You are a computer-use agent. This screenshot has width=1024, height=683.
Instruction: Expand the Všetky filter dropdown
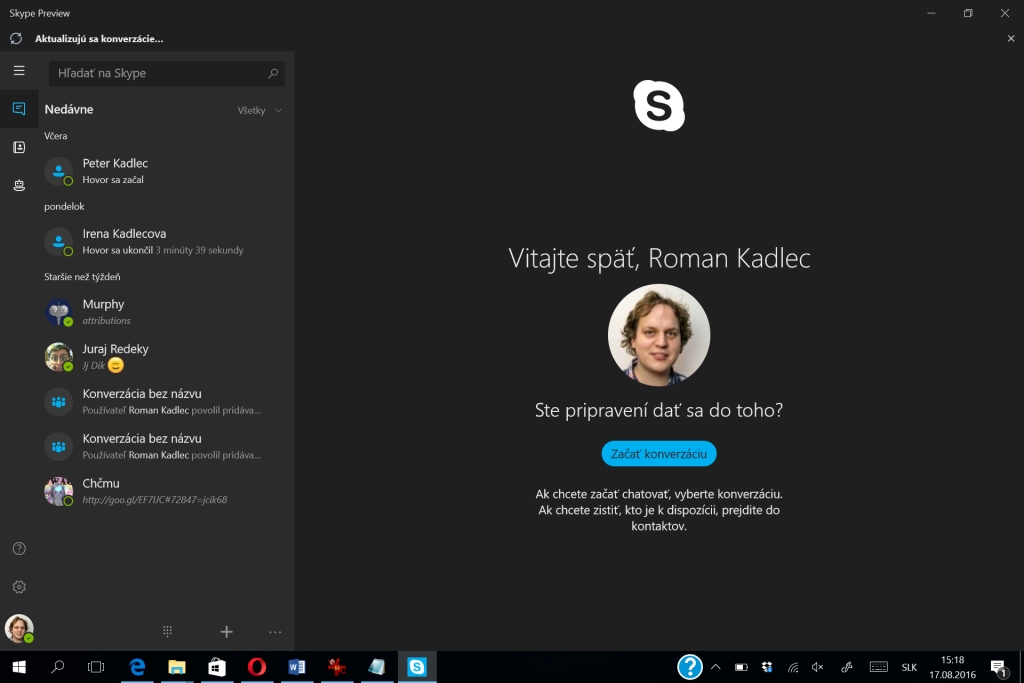[260, 110]
